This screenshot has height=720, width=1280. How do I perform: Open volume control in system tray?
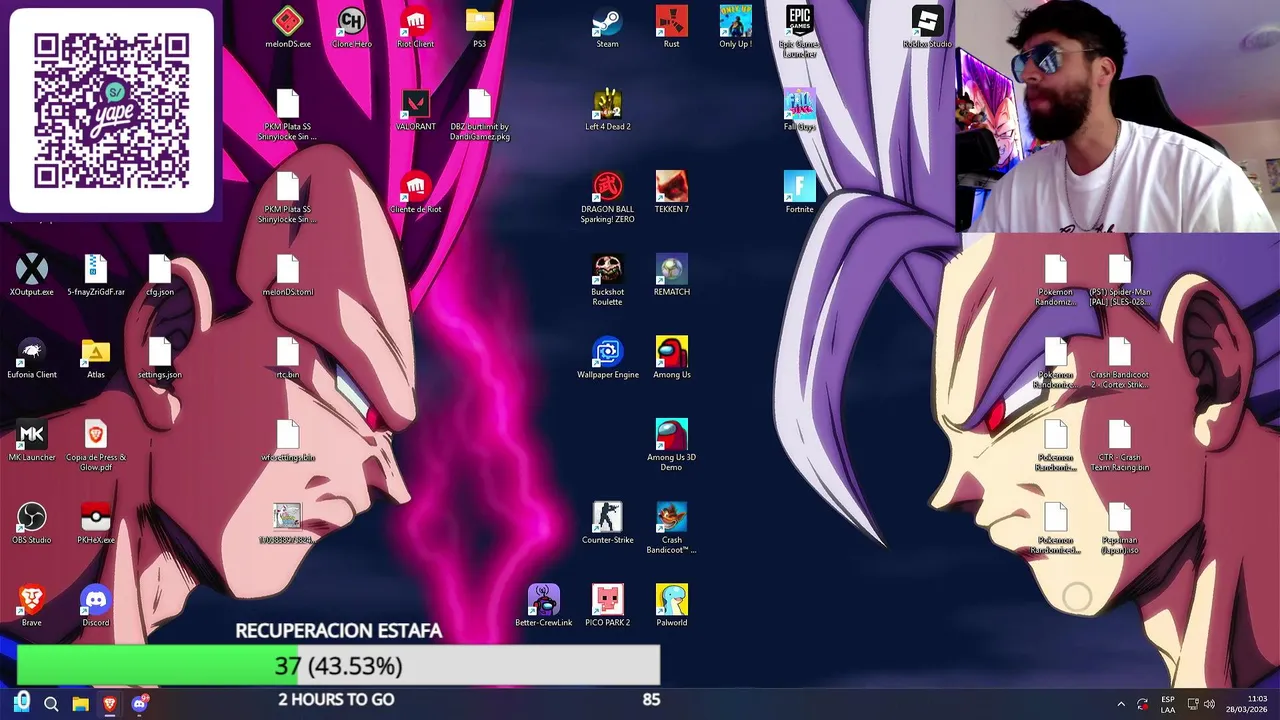point(1210,704)
